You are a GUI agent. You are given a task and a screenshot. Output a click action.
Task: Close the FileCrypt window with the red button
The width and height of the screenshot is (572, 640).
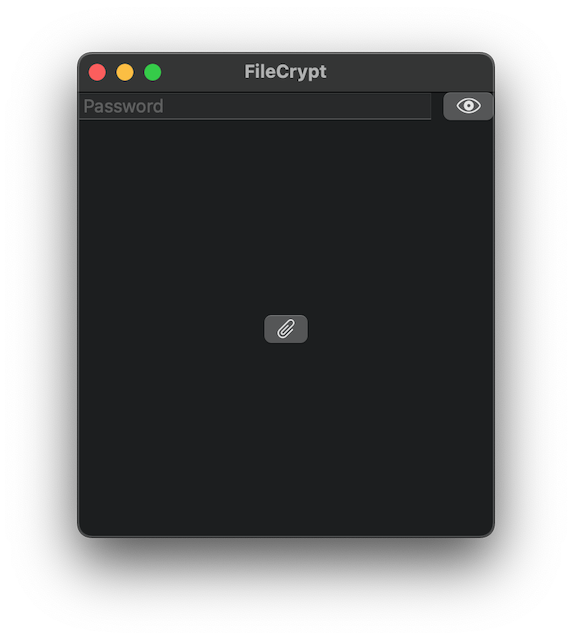[97, 72]
